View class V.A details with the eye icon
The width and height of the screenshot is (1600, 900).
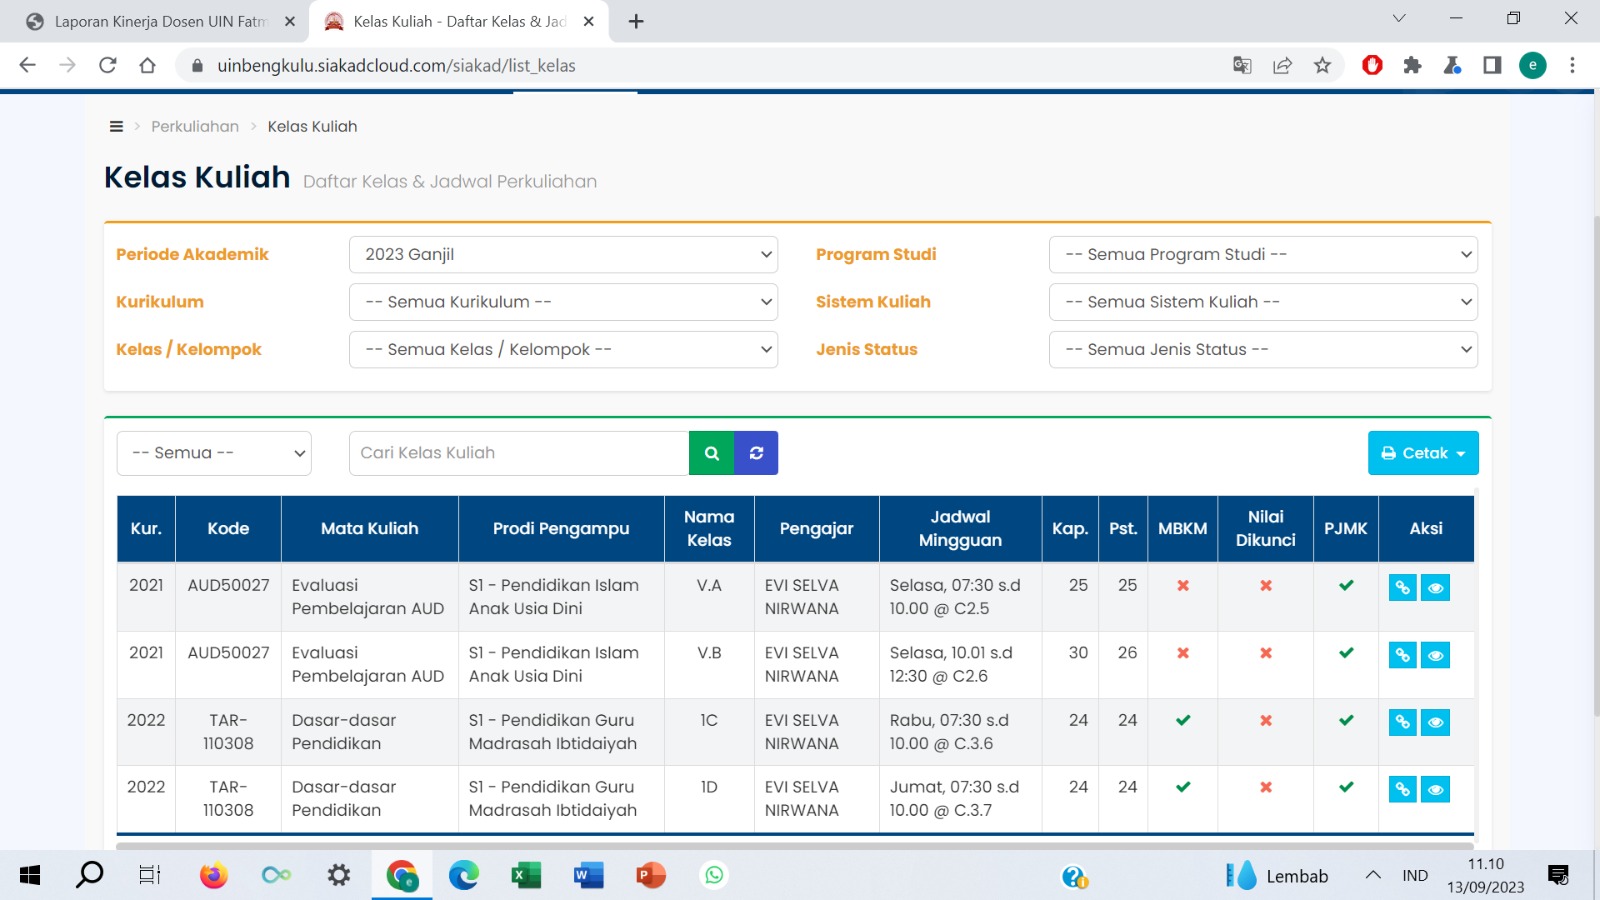[1435, 588]
